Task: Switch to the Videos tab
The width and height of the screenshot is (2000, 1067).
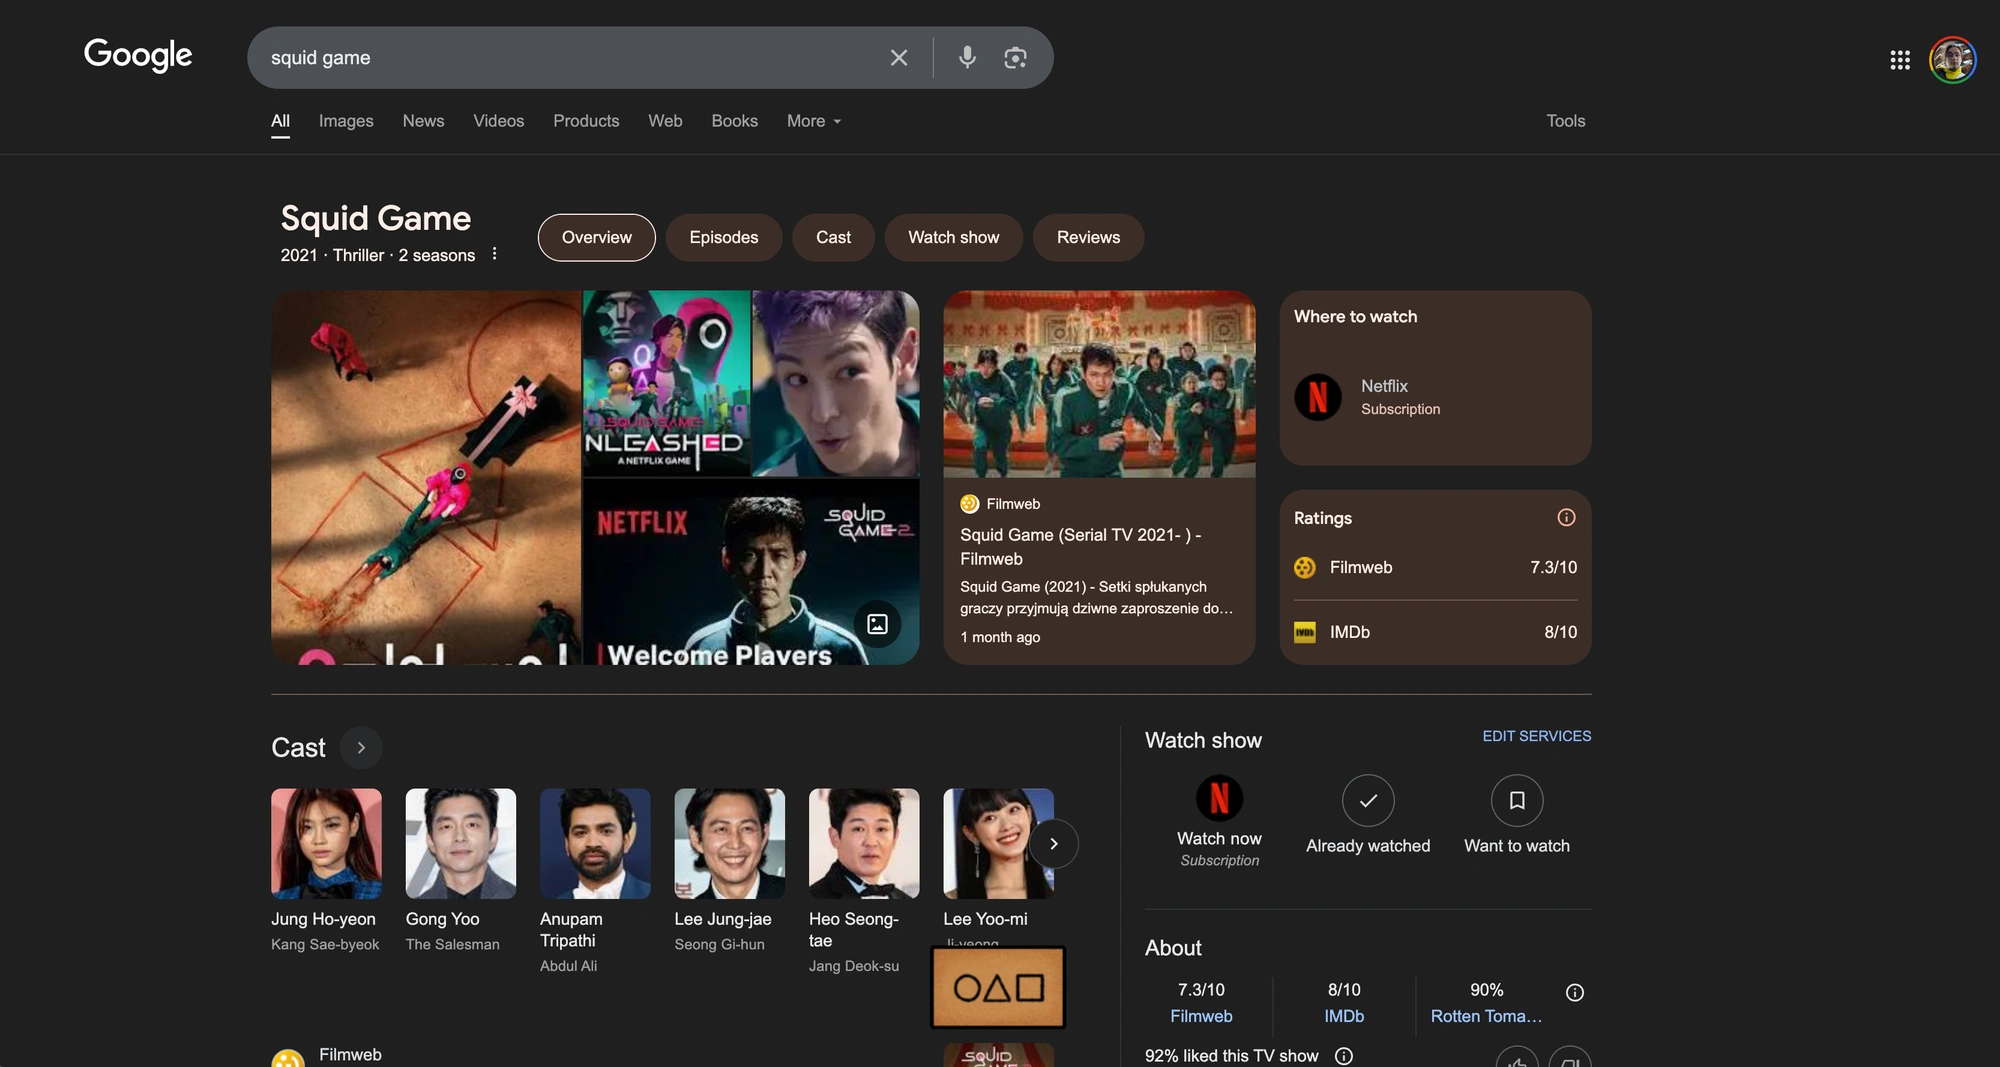Action: pyautogui.click(x=498, y=121)
